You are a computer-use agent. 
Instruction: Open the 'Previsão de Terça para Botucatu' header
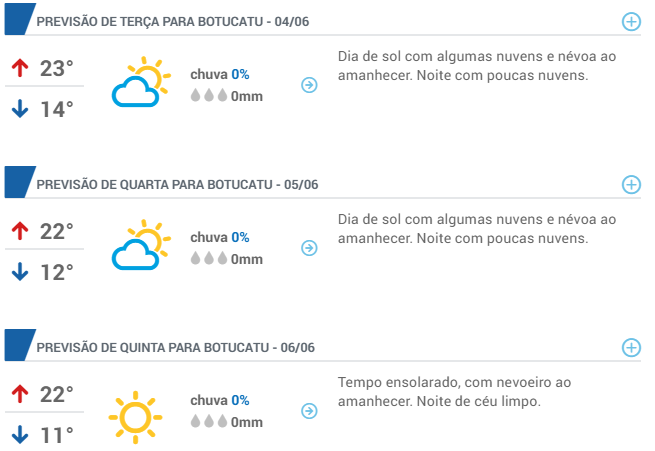click(x=173, y=22)
